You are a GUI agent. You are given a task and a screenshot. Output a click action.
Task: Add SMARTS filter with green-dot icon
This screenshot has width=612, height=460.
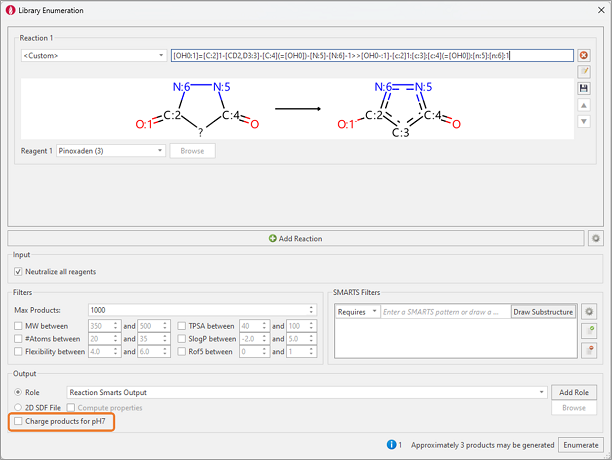click(589, 331)
